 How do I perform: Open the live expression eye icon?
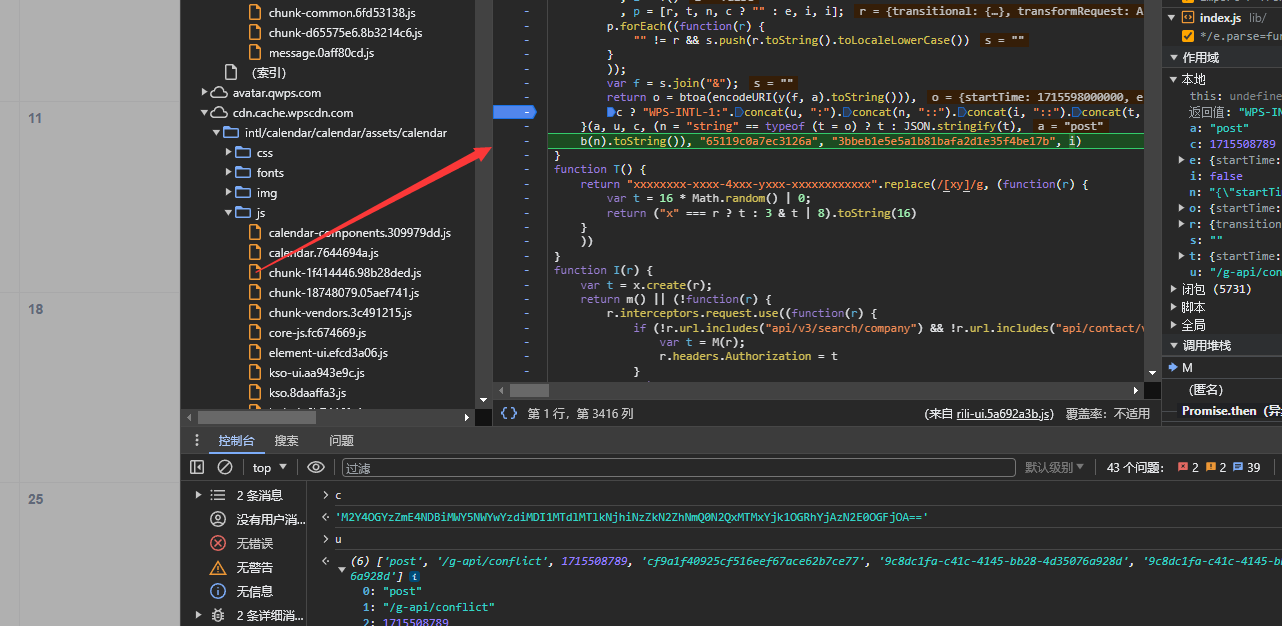316,467
